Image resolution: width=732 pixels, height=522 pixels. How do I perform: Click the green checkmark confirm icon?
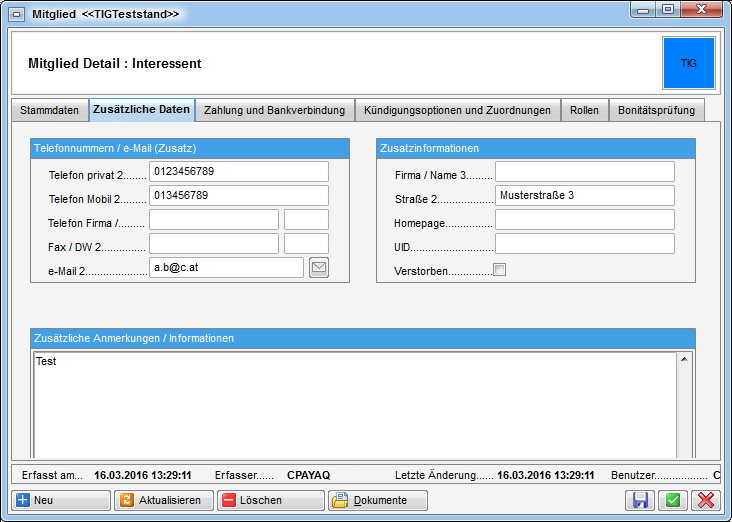tap(673, 500)
